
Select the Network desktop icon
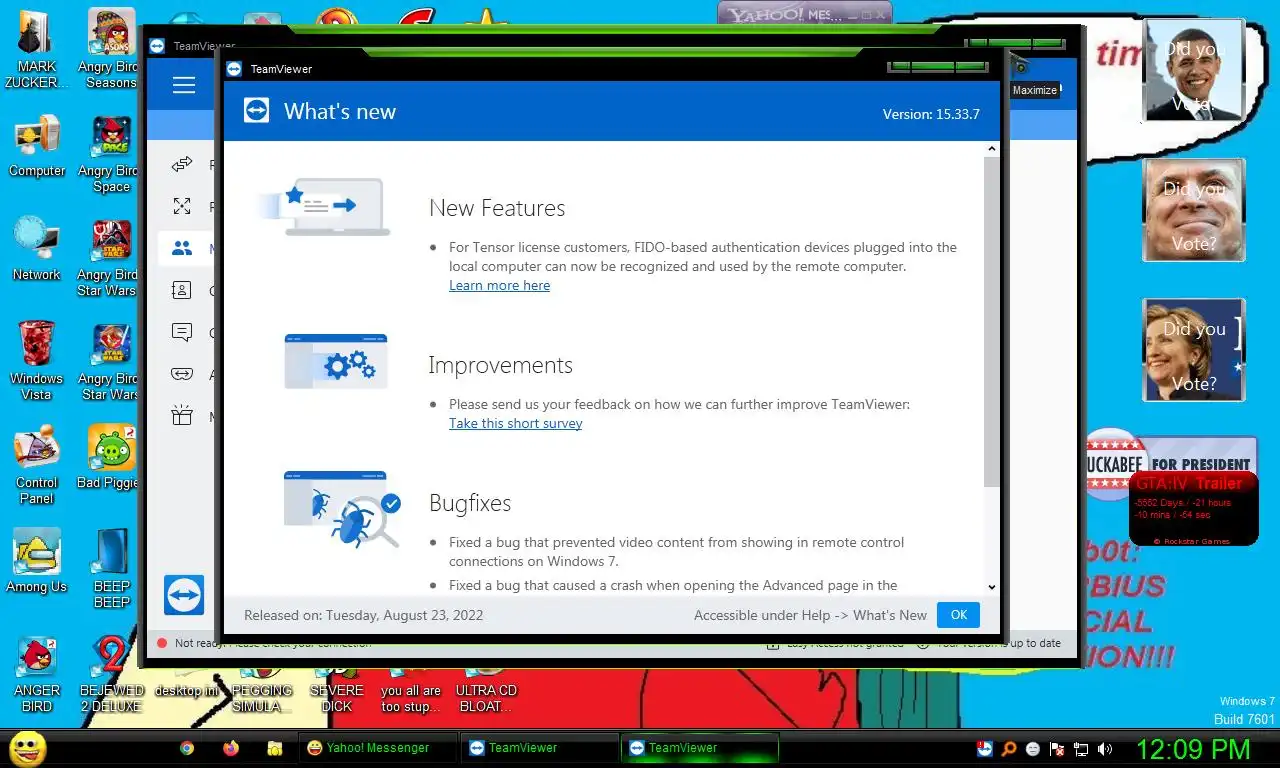pyautogui.click(x=37, y=250)
